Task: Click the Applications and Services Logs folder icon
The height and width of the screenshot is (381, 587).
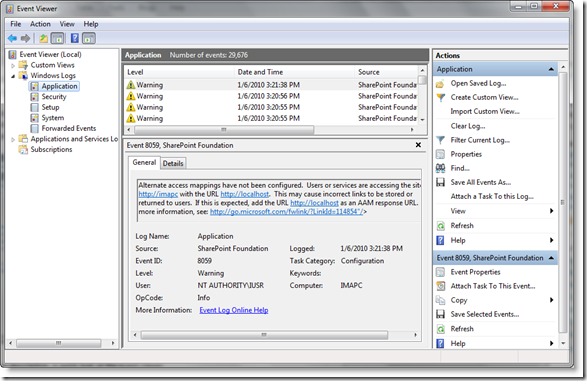Action: click(x=23, y=139)
